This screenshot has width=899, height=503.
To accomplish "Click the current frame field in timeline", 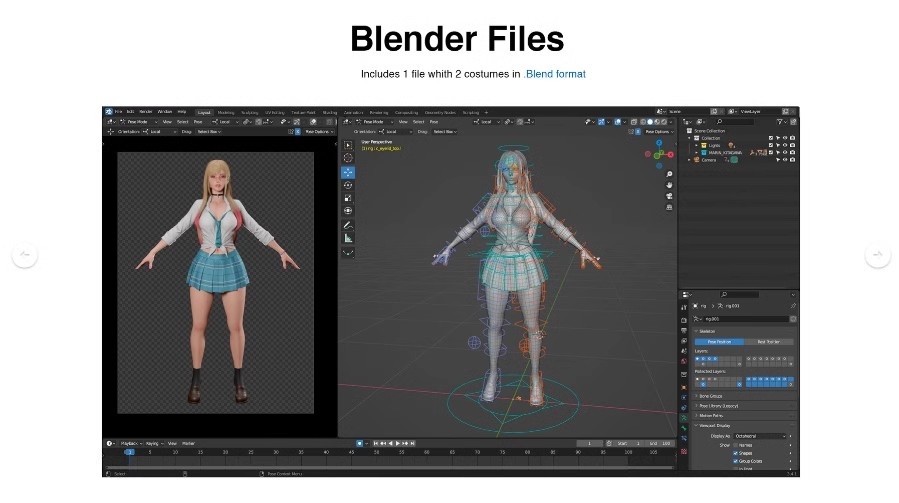I will pos(590,443).
